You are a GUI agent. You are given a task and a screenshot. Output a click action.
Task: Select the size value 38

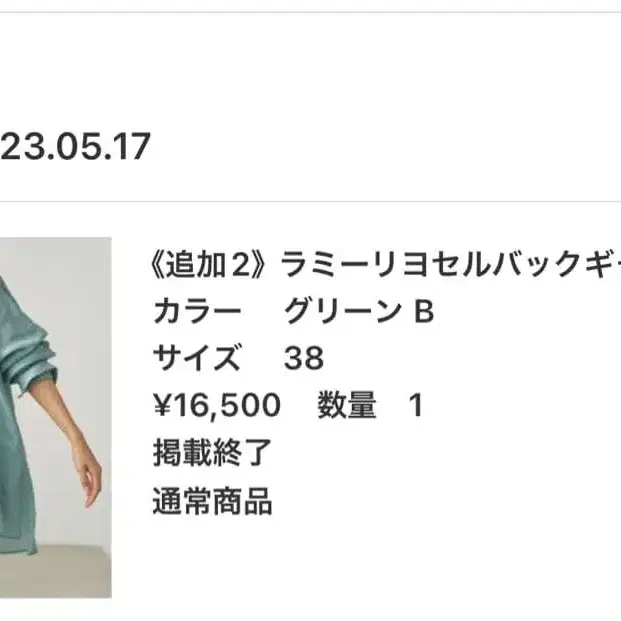tap(304, 358)
